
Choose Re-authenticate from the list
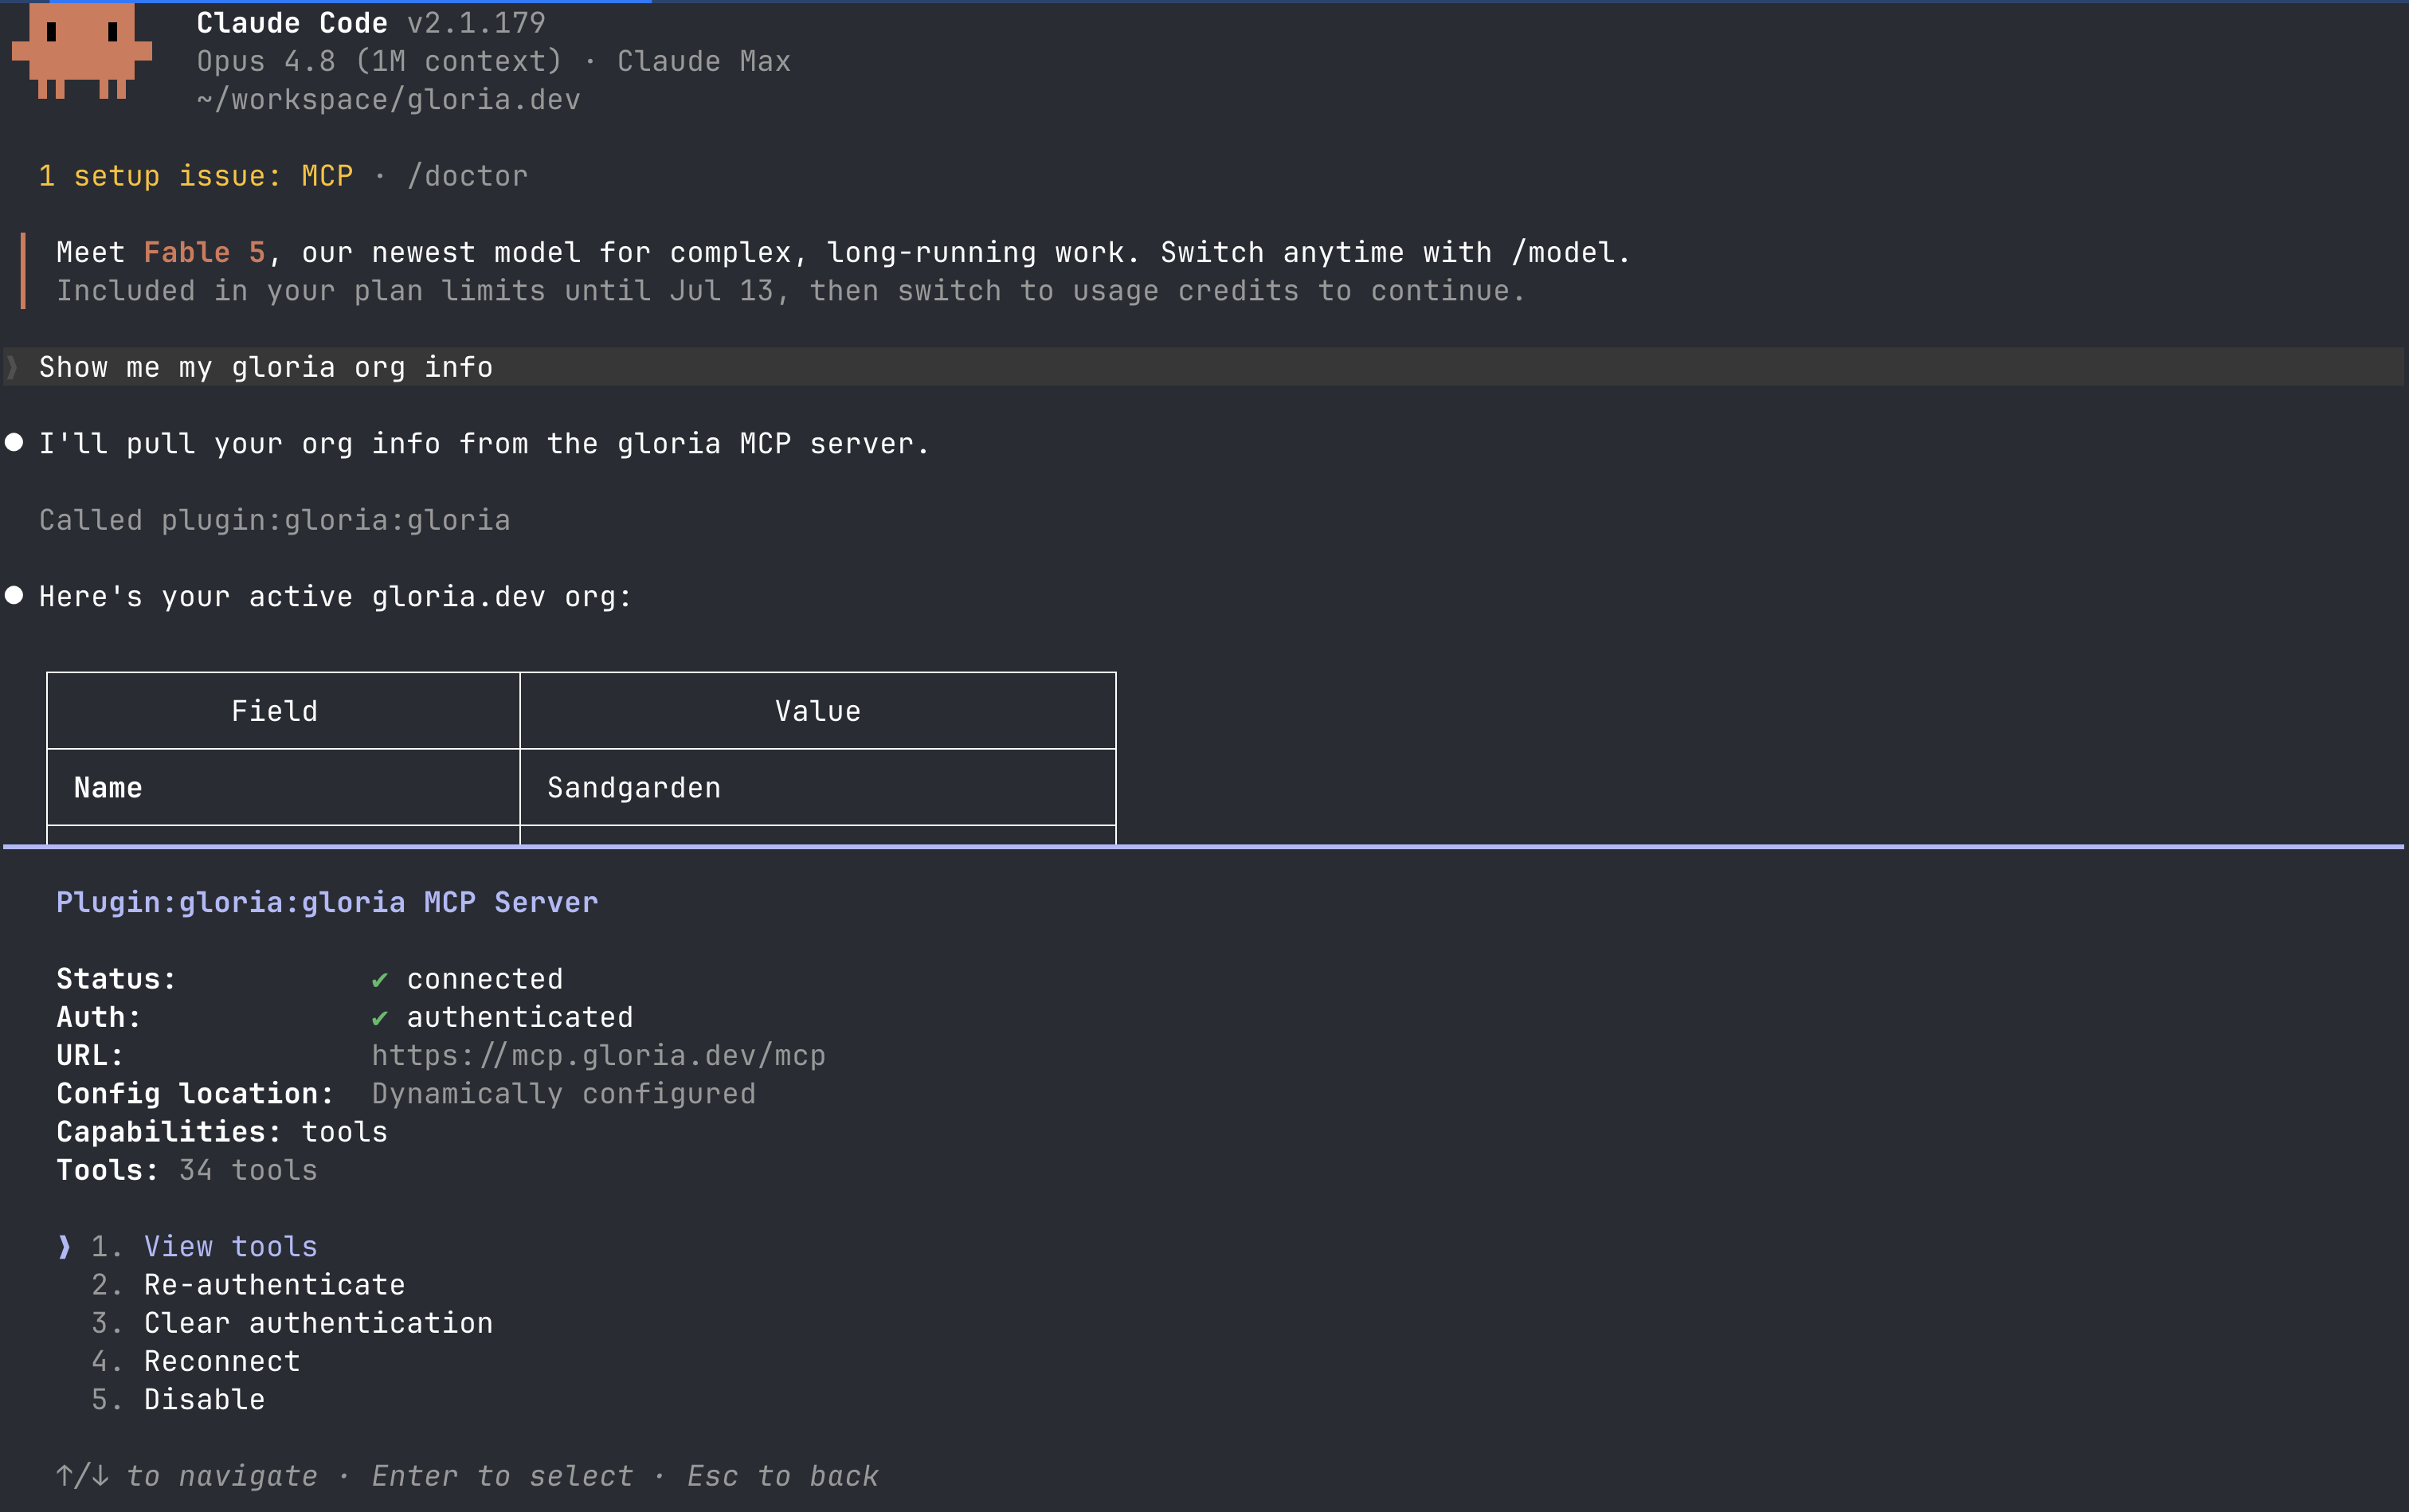274,1285
